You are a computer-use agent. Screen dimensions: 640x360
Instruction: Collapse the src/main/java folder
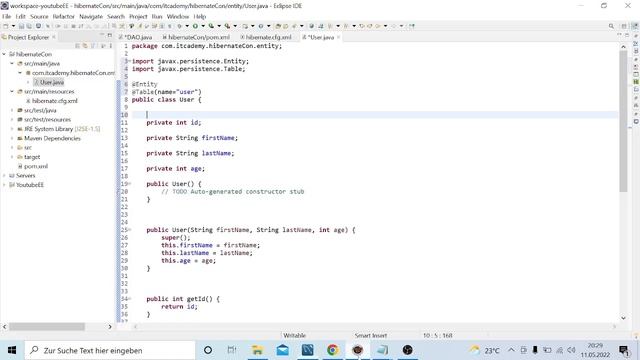[x=12, y=63]
